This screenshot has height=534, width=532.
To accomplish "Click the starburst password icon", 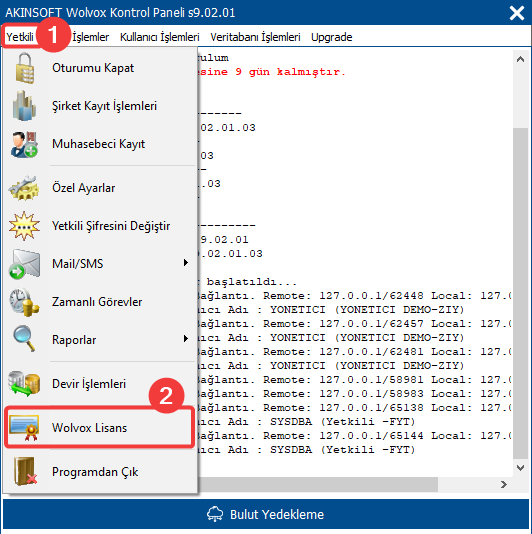I will (24, 226).
